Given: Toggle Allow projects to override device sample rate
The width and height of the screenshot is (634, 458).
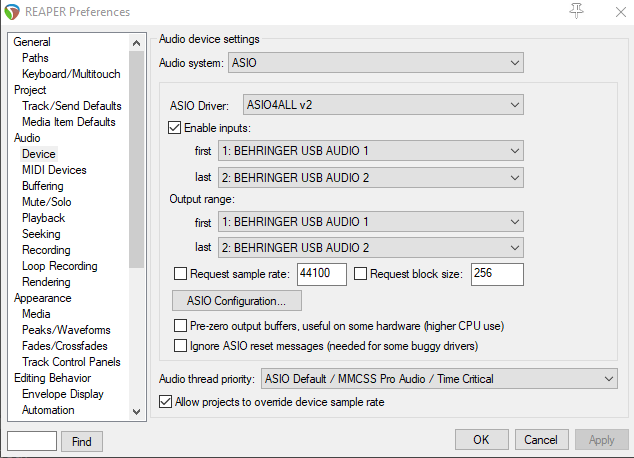Looking at the screenshot, I should [x=165, y=402].
